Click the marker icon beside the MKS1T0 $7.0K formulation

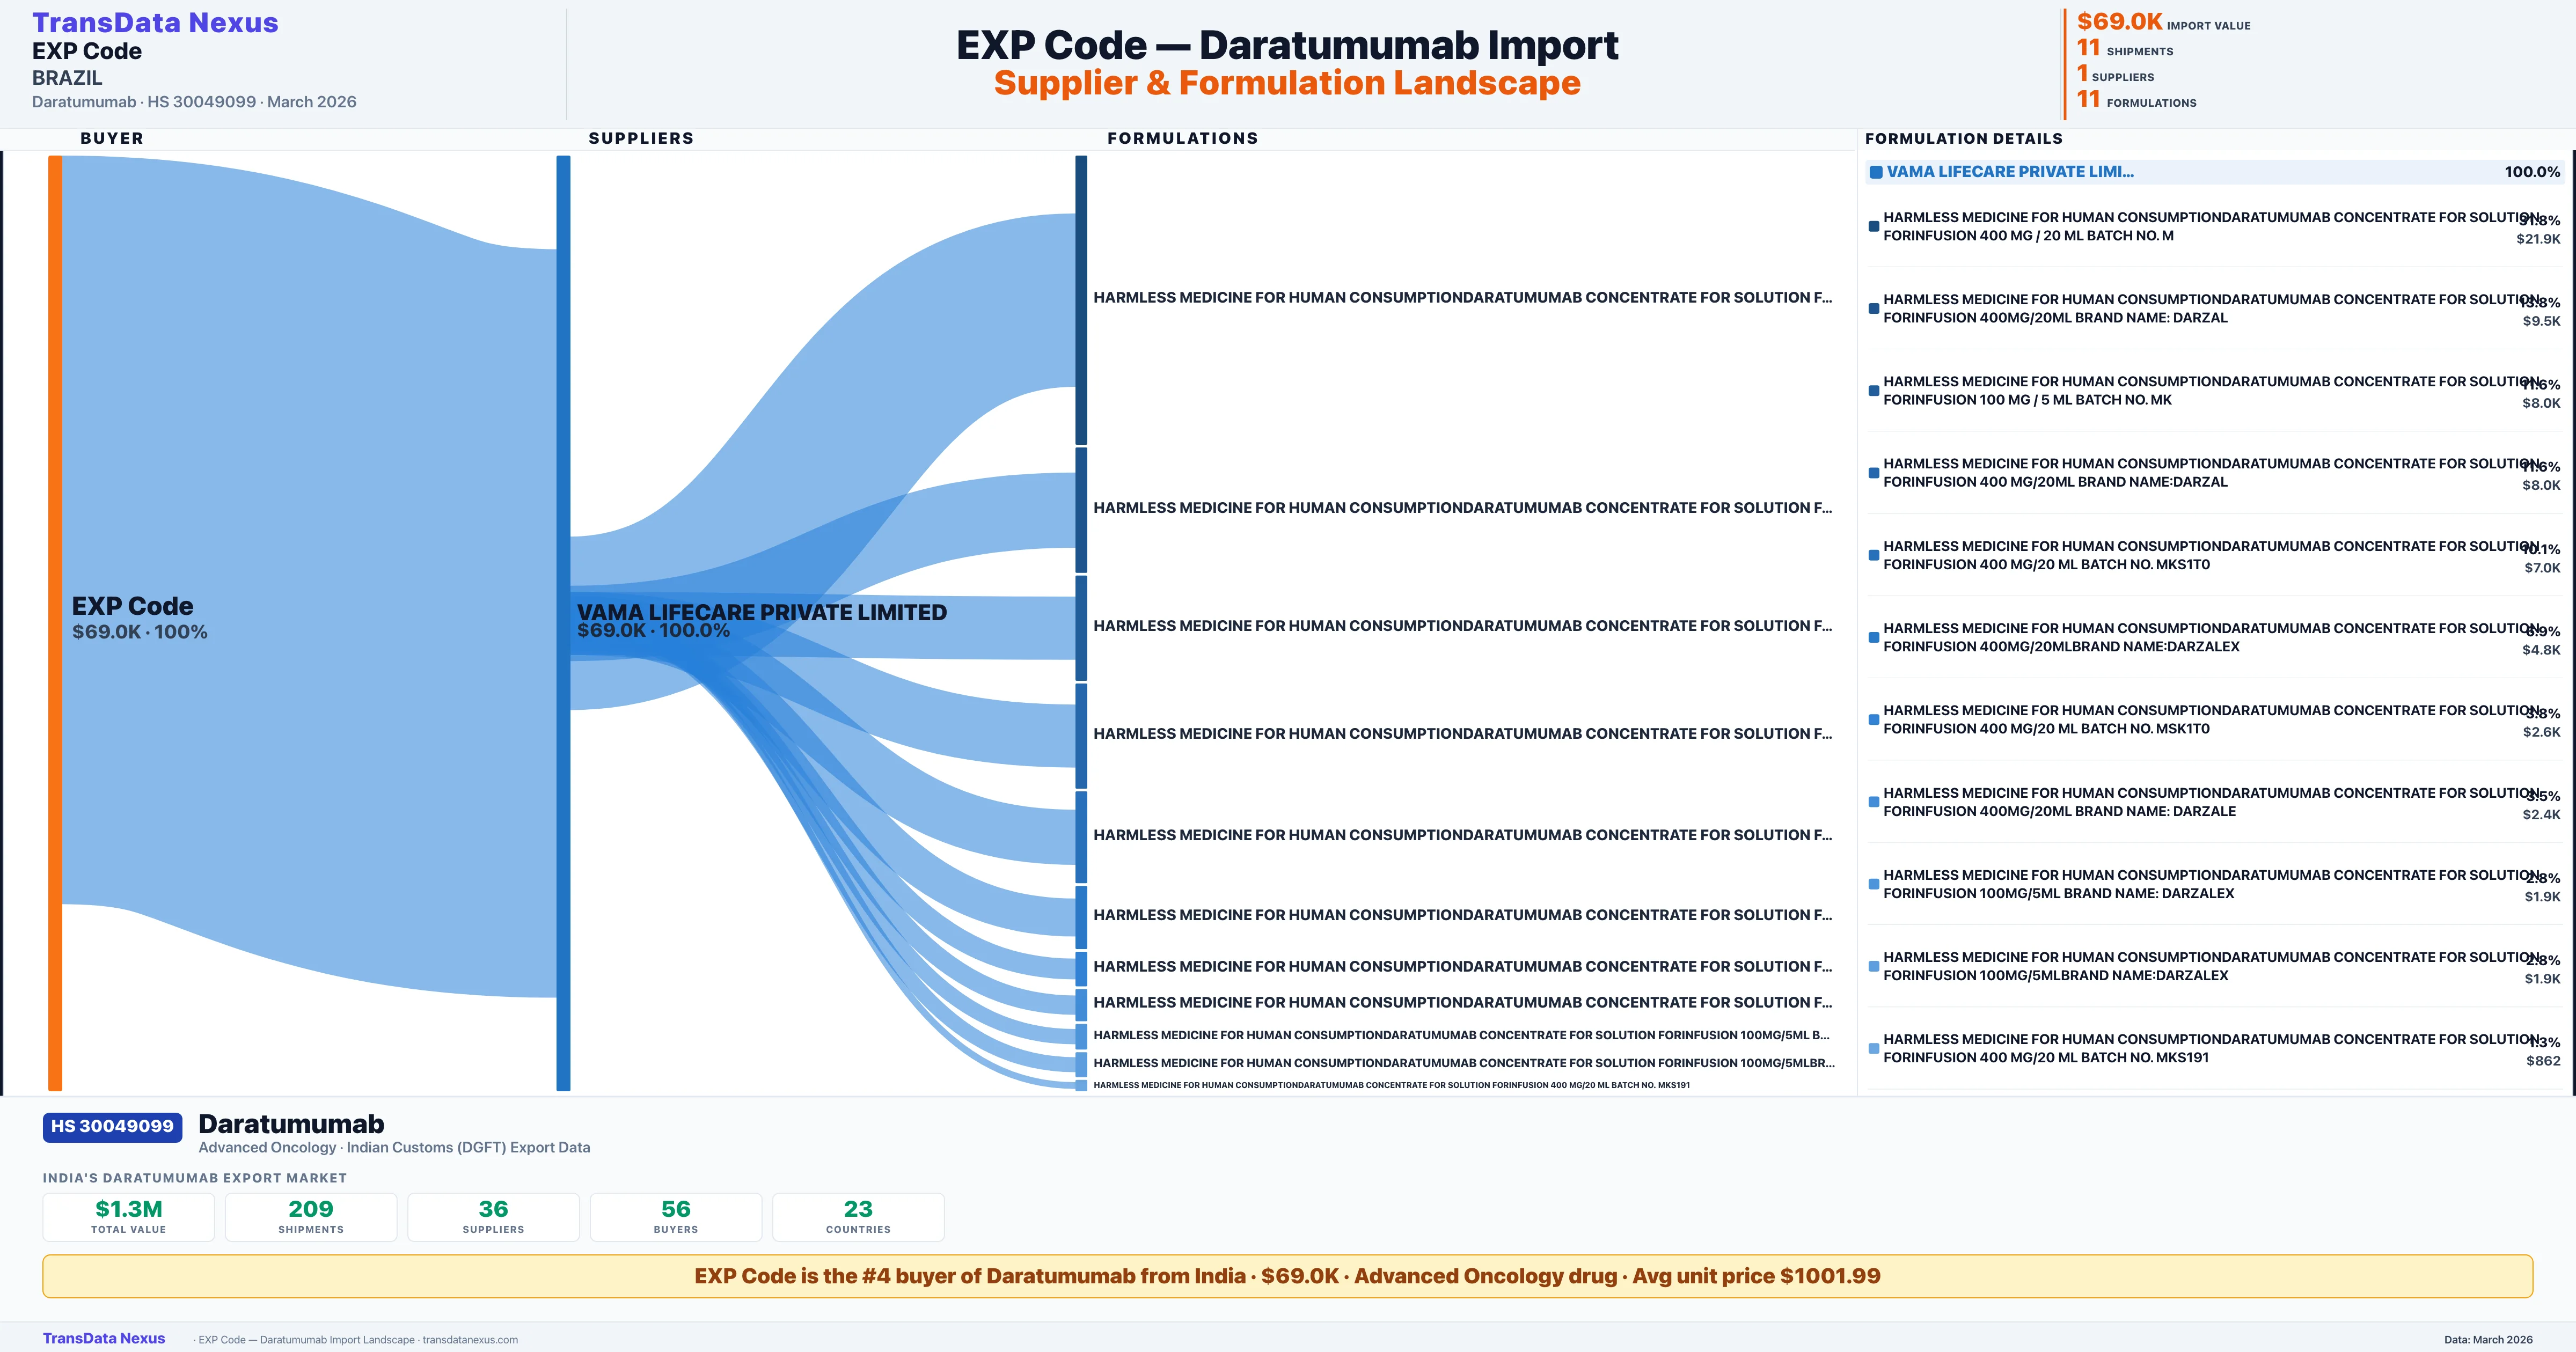pos(1874,555)
